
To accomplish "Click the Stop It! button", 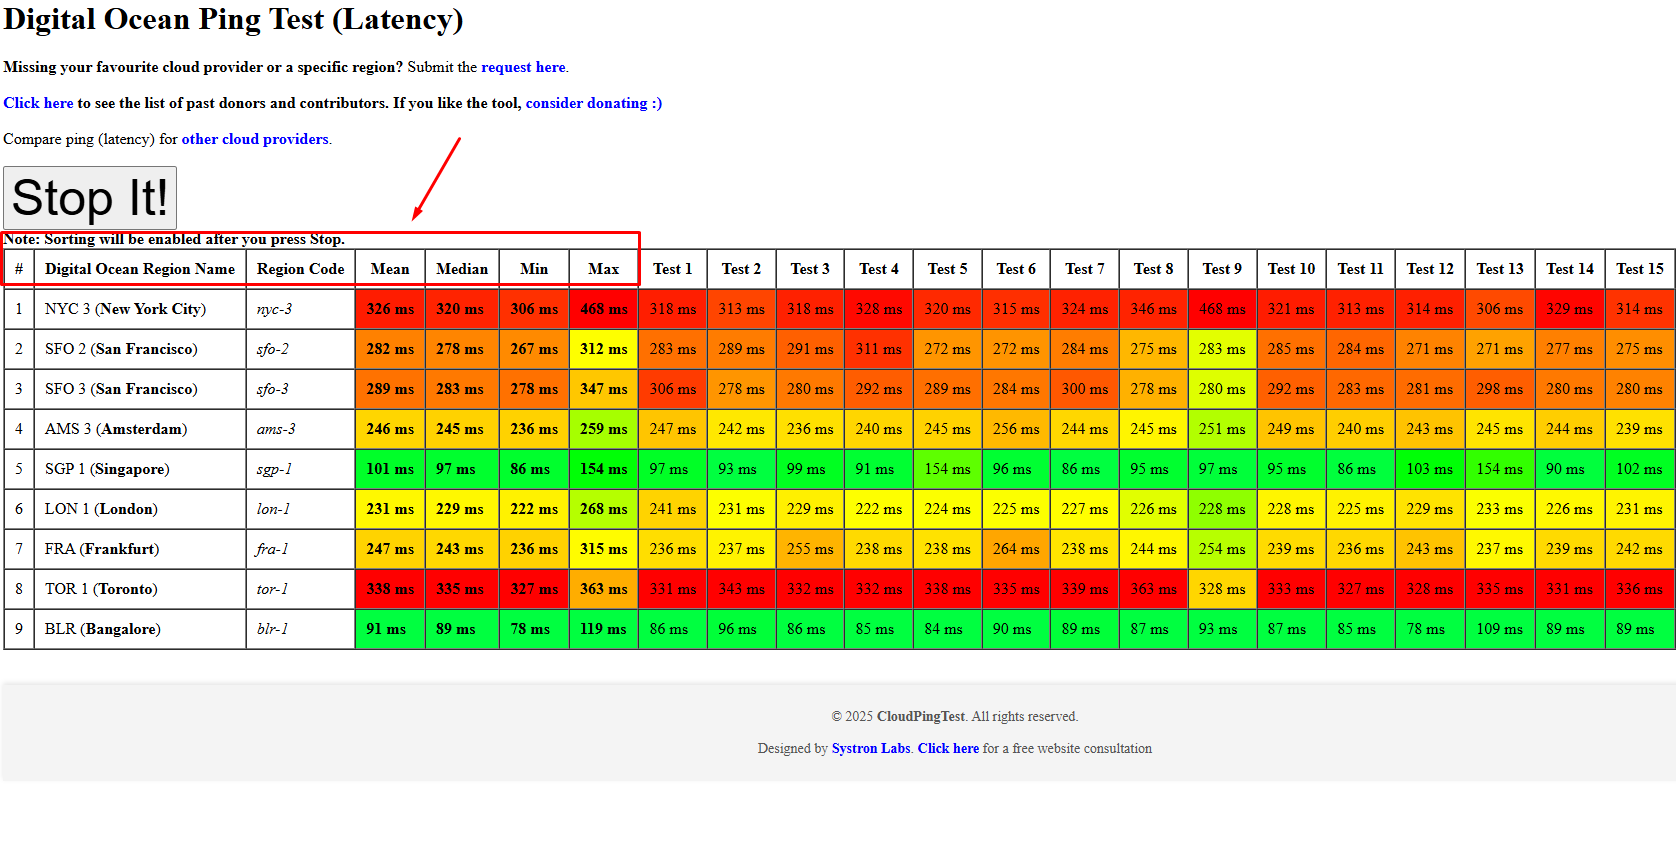I will coord(90,198).
